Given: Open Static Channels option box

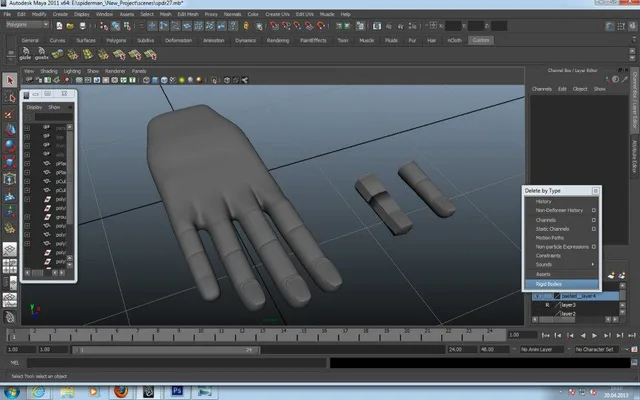Looking at the screenshot, I should [594, 229].
